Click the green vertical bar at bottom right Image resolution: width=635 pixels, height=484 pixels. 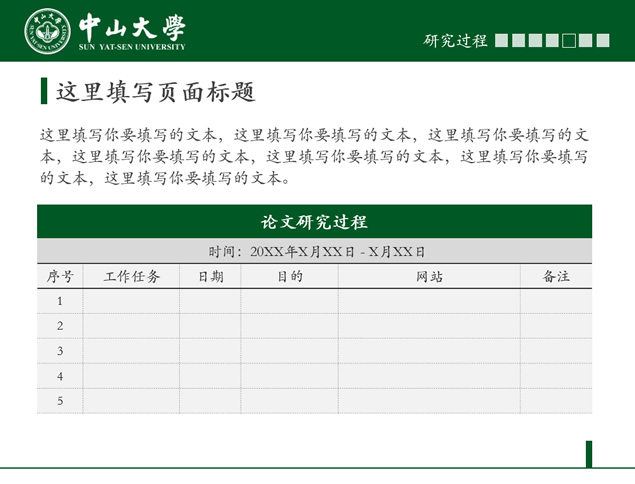589,454
